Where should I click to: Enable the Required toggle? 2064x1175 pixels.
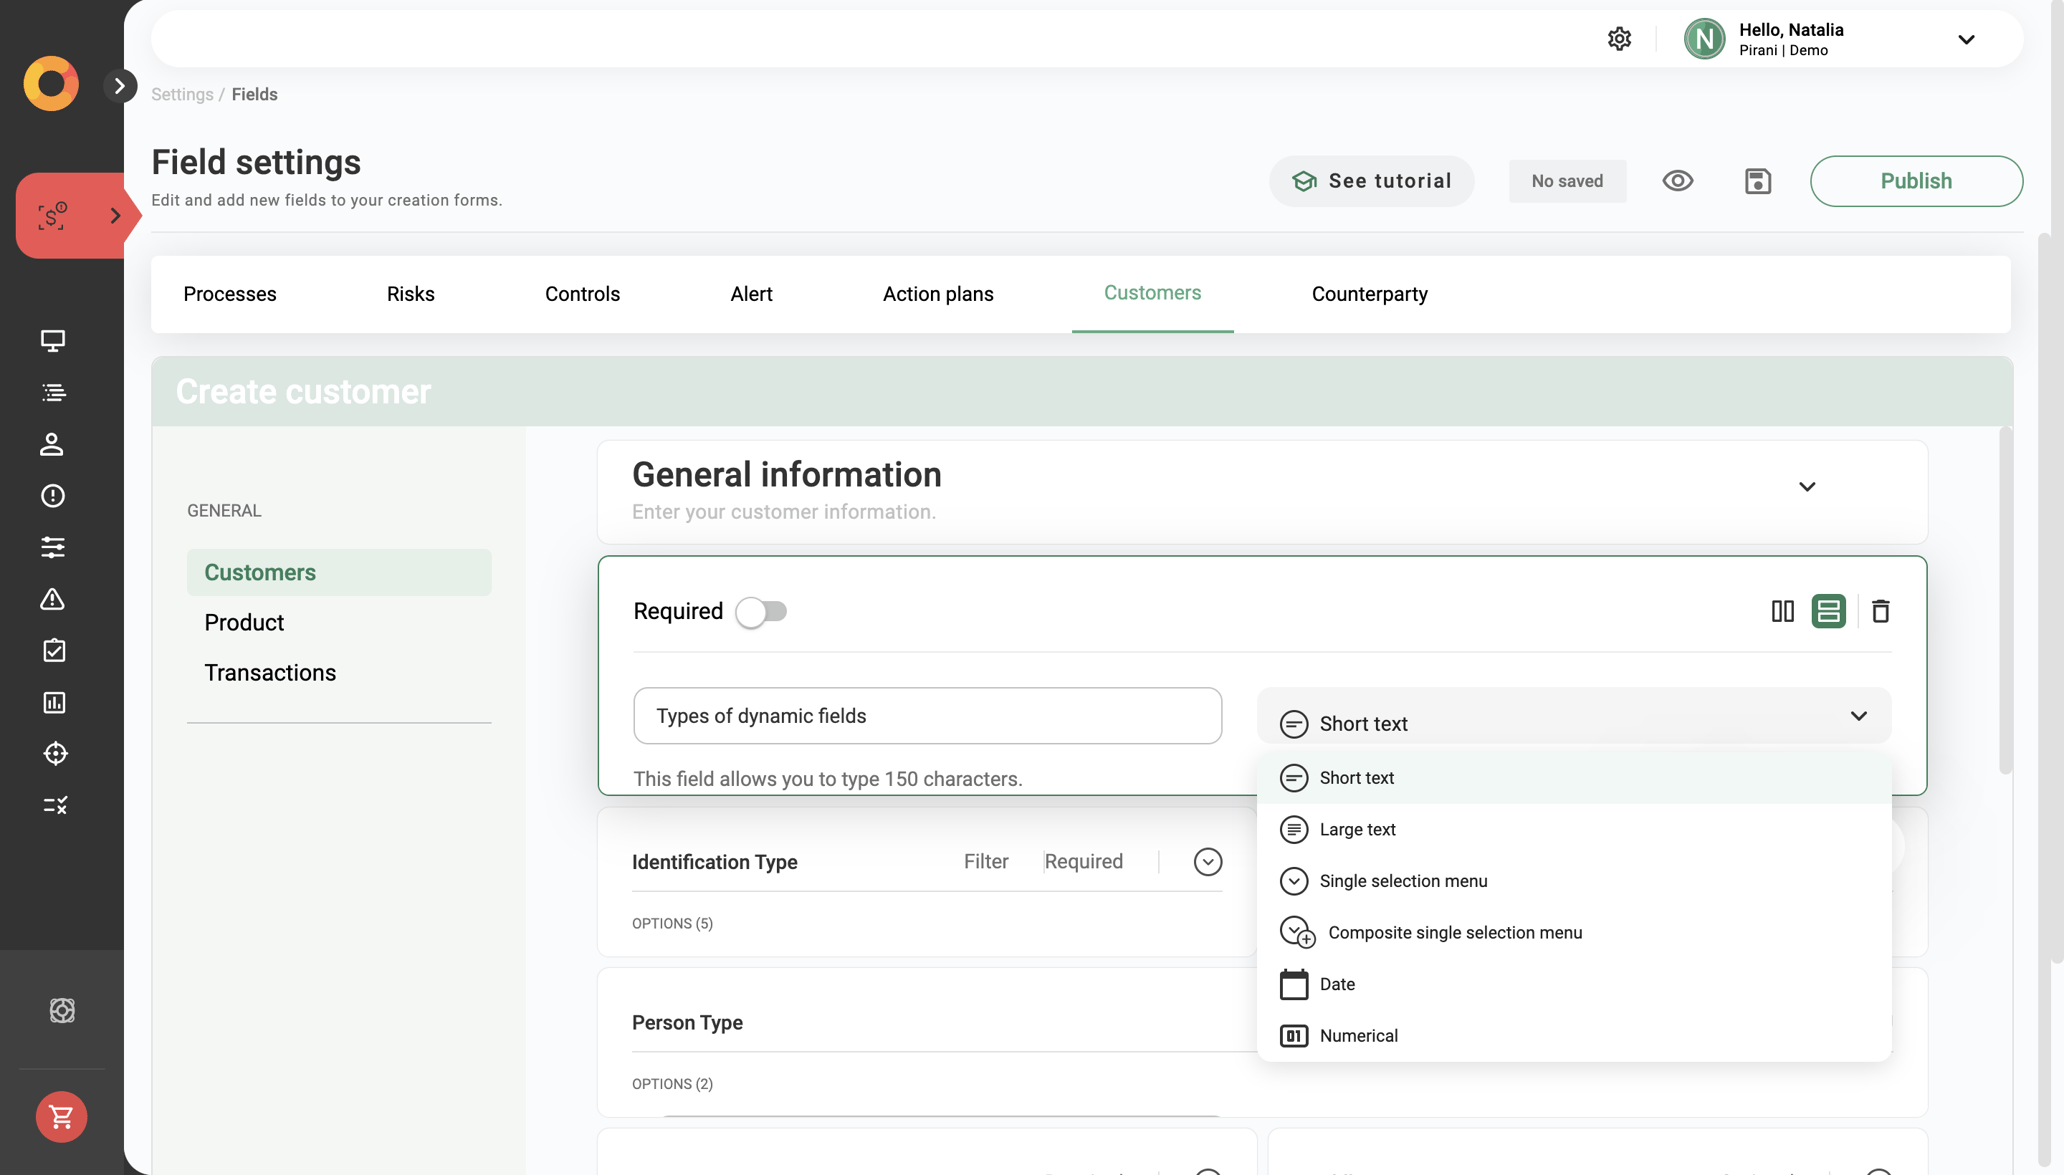(762, 611)
